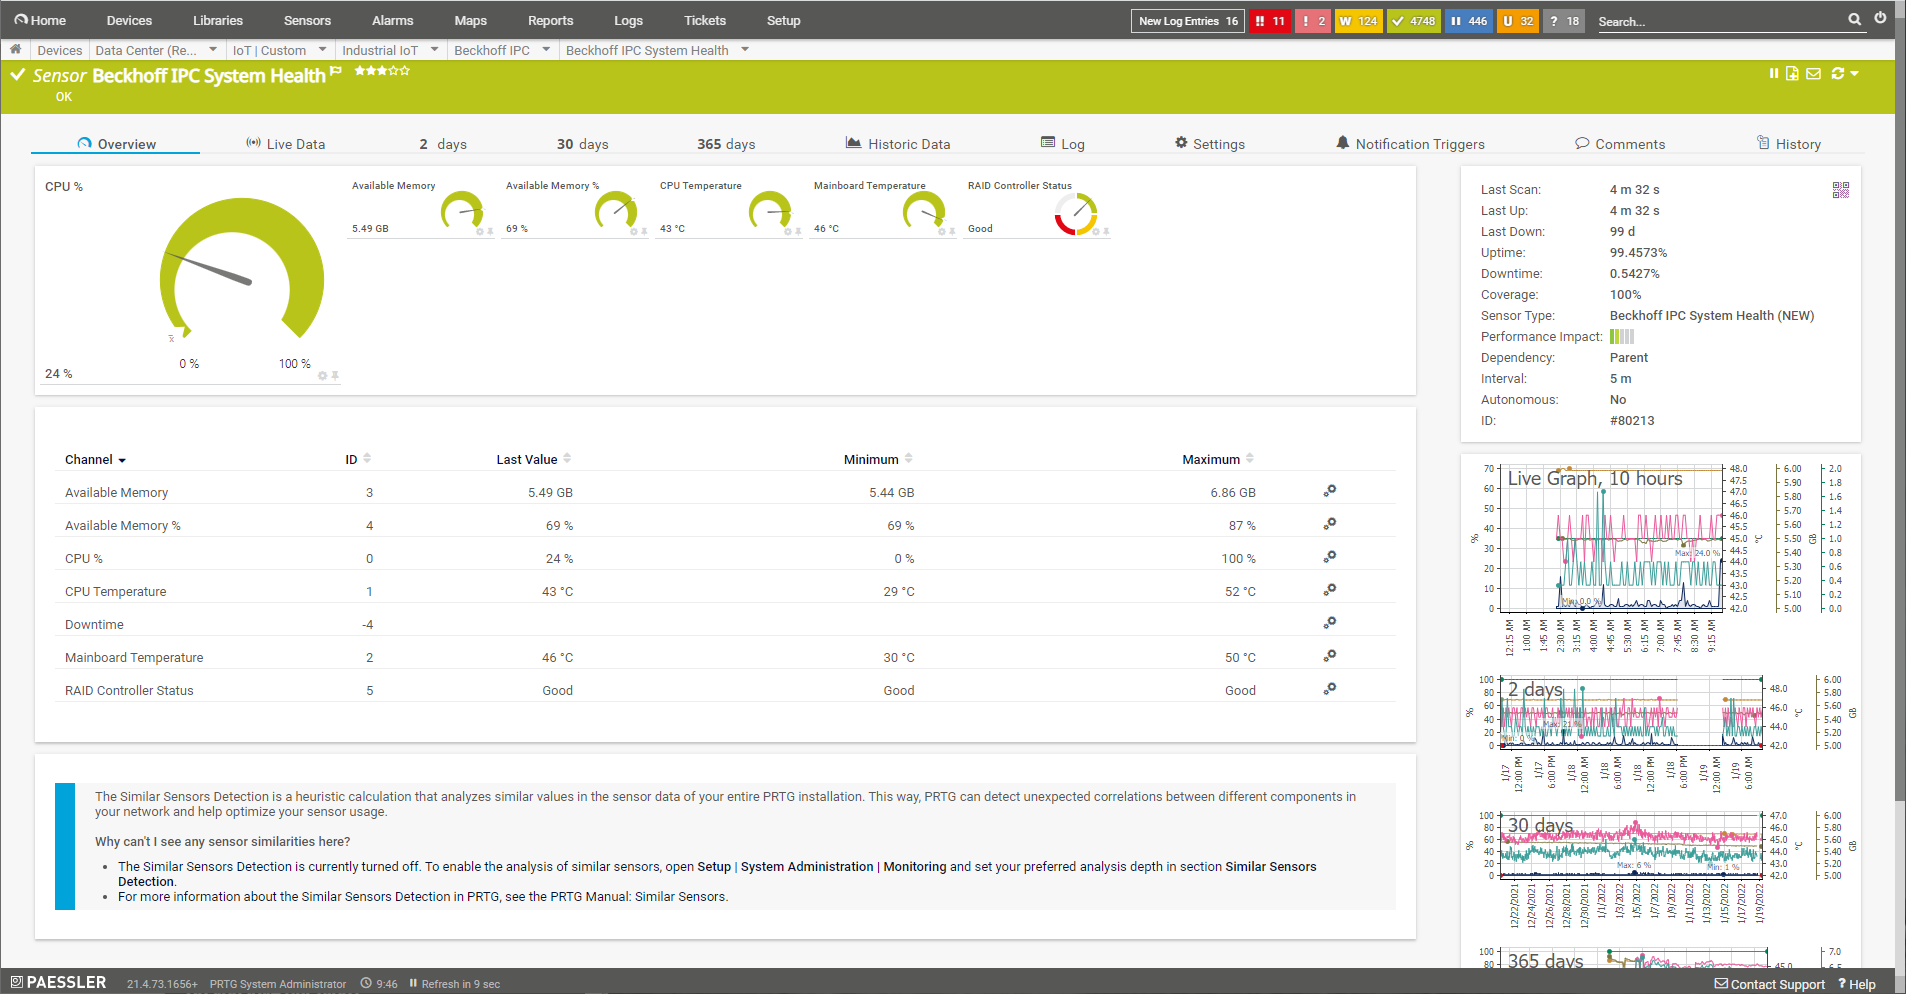Open the Sensors menu in top navigation

tap(307, 20)
